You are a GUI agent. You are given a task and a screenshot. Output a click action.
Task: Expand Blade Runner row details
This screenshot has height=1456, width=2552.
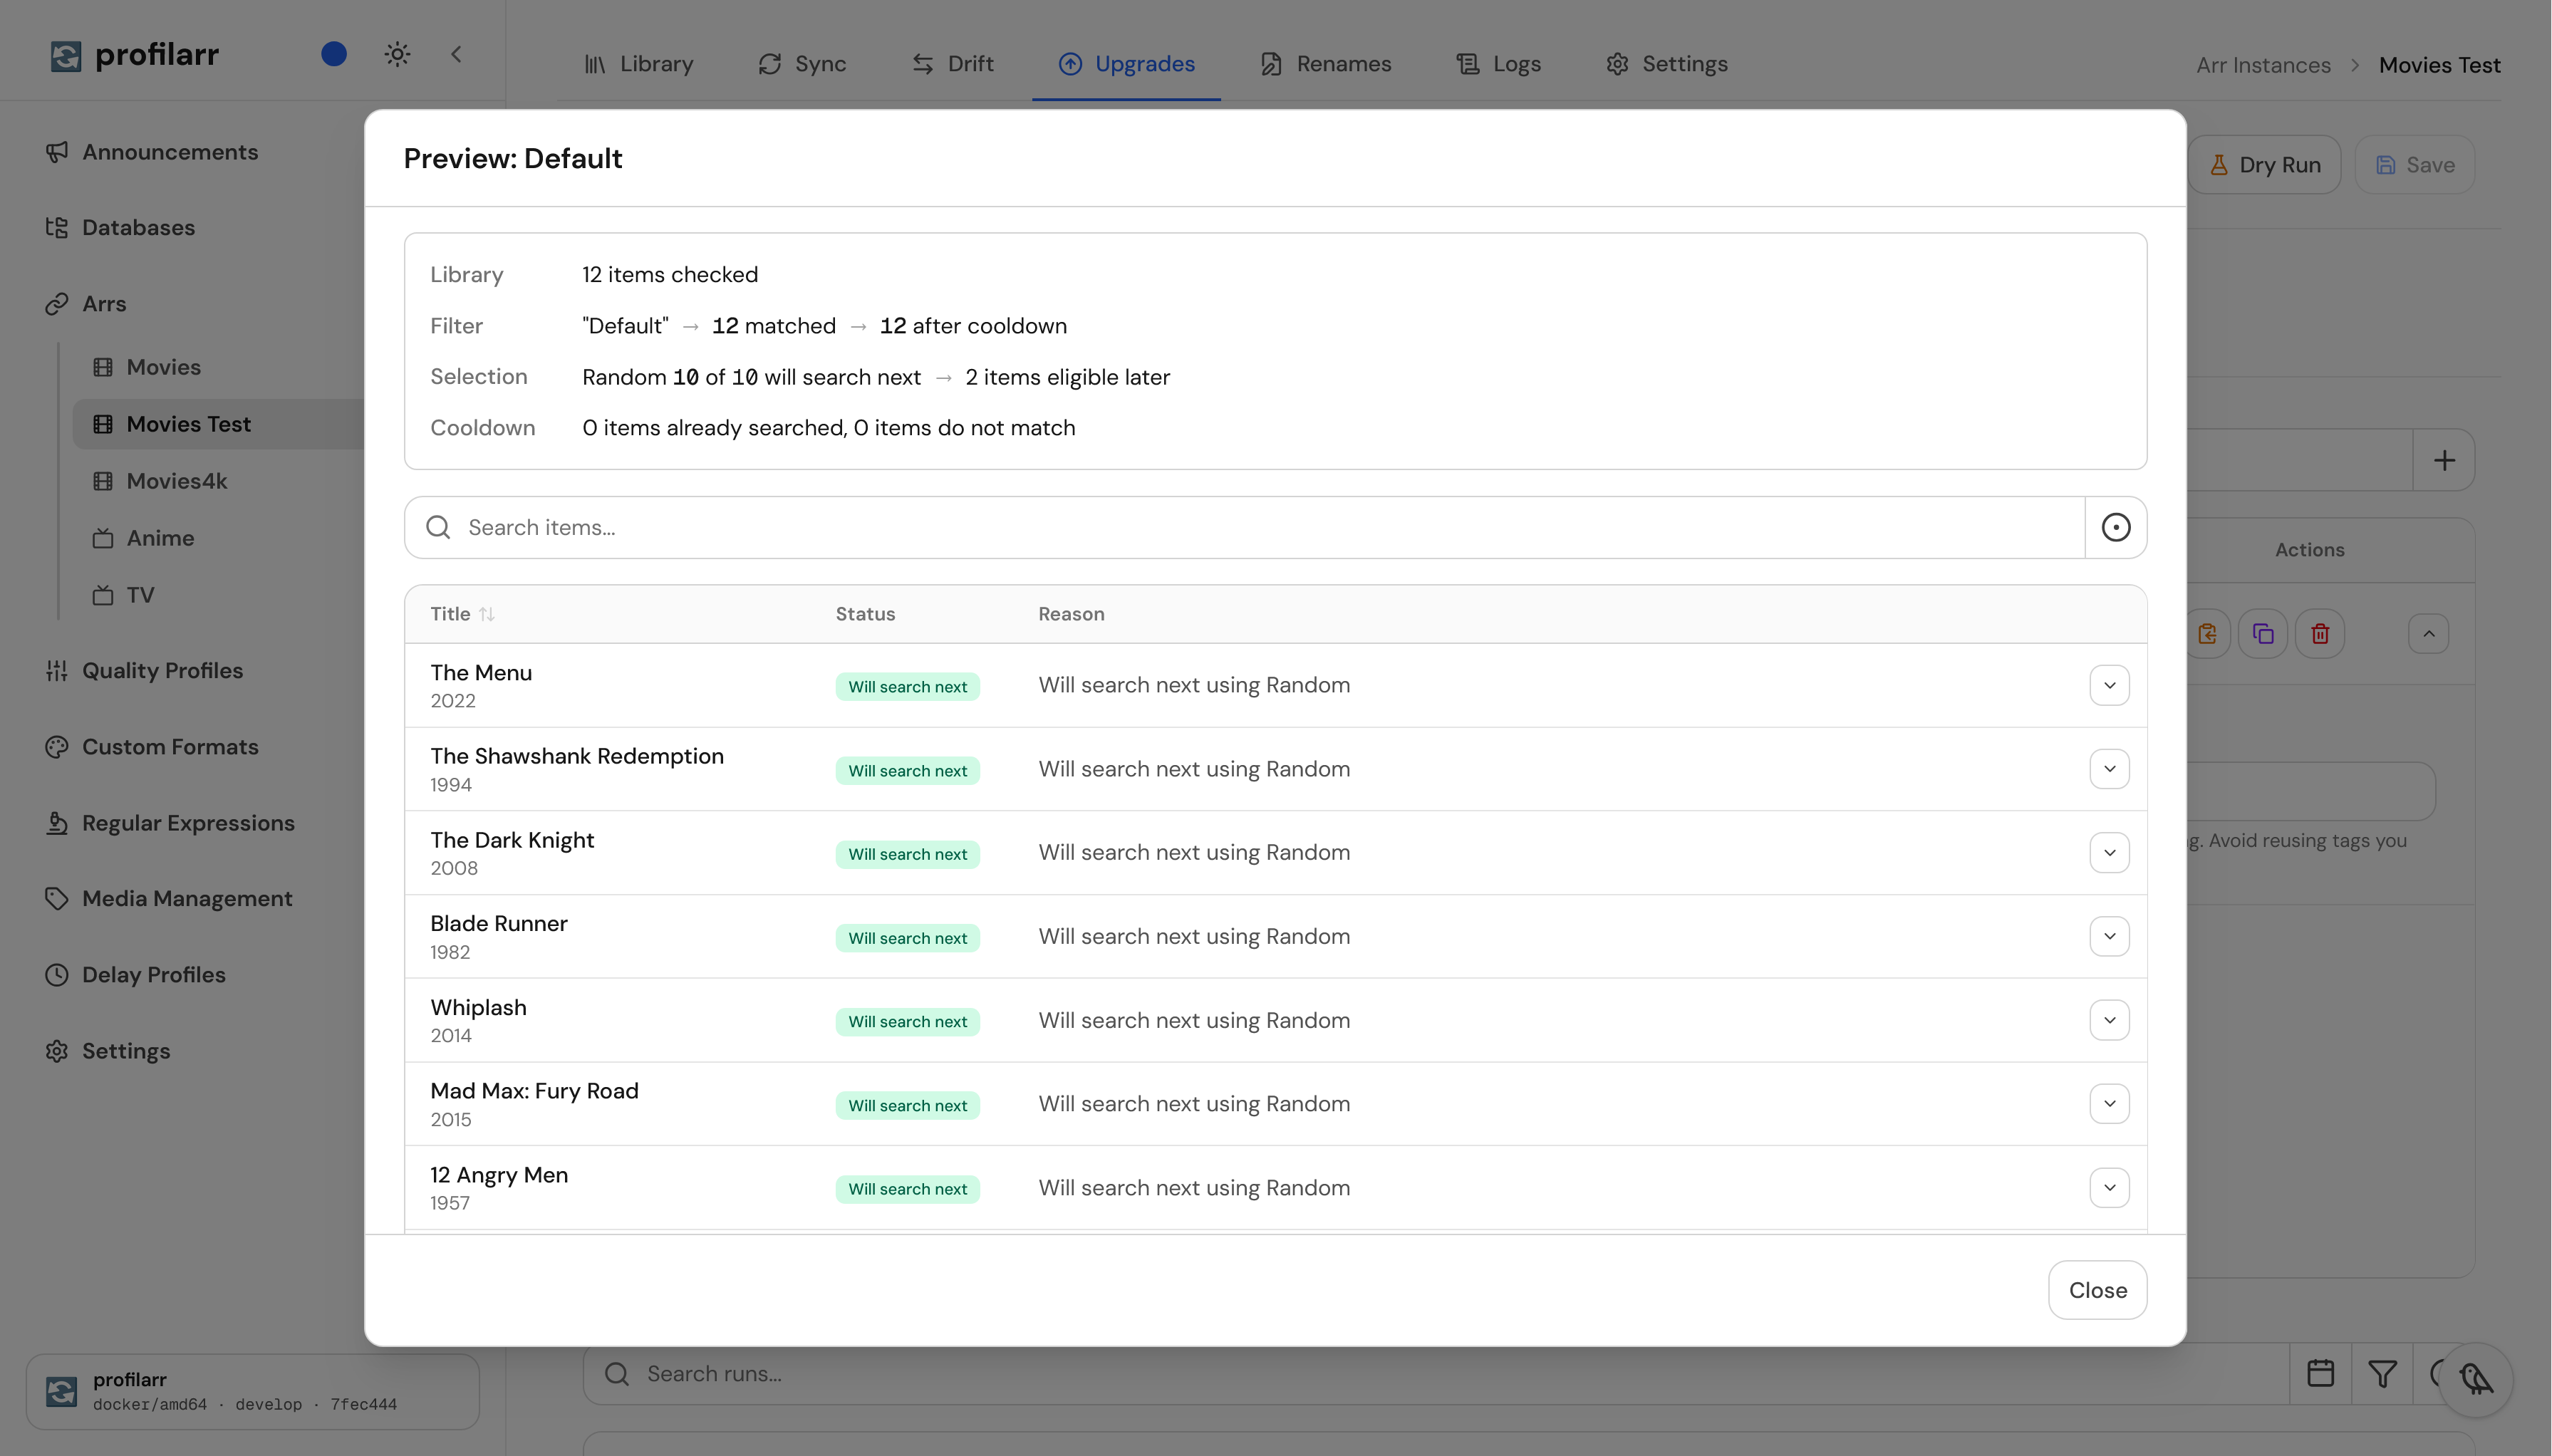(2109, 937)
